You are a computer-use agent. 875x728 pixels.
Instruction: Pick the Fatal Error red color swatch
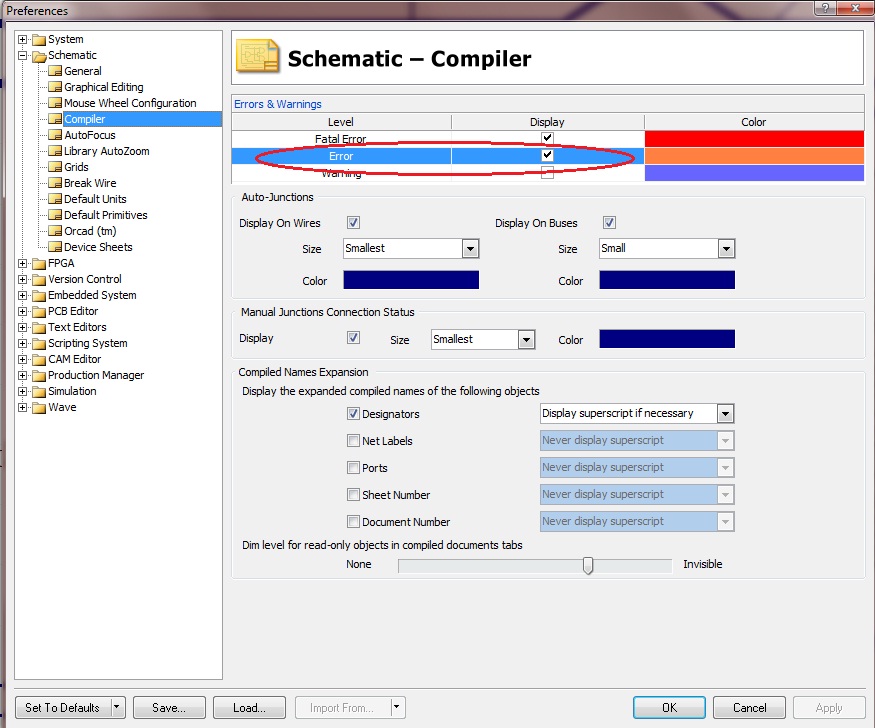click(754, 138)
